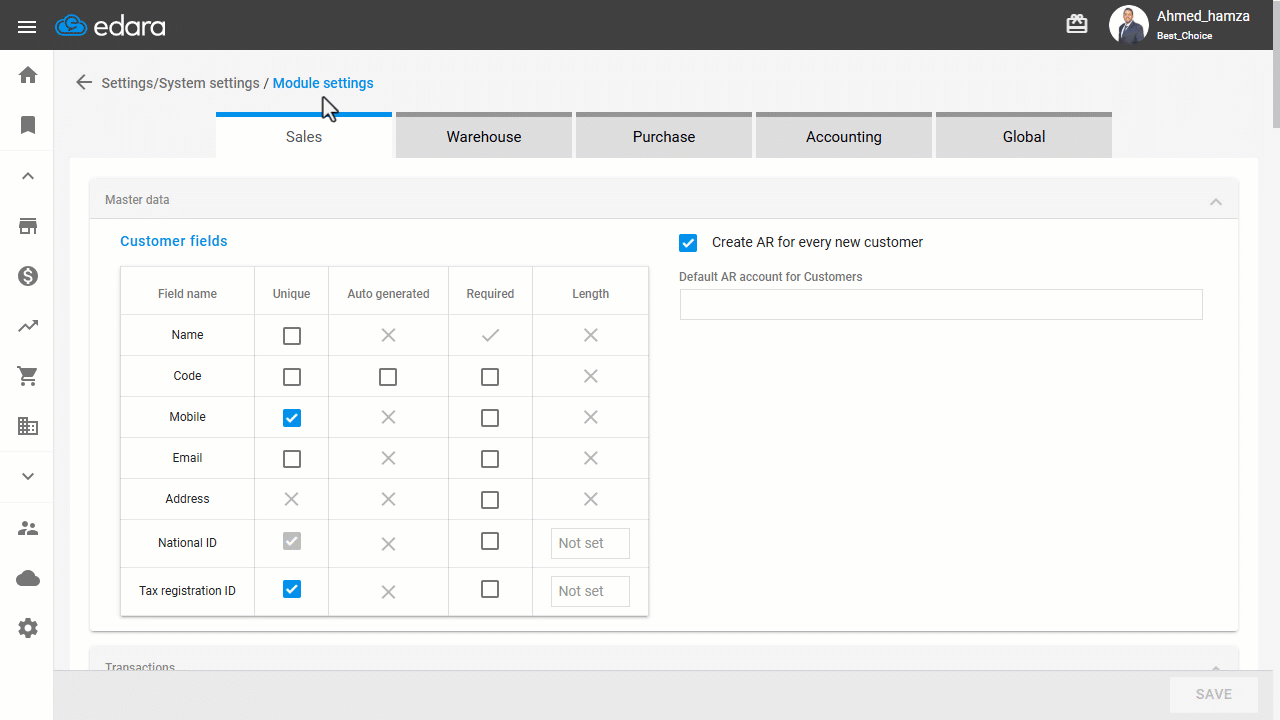Viewport: 1280px width, 720px height.
Task: Open the people icon in sidebar
Action: click(x=28, y=528)
